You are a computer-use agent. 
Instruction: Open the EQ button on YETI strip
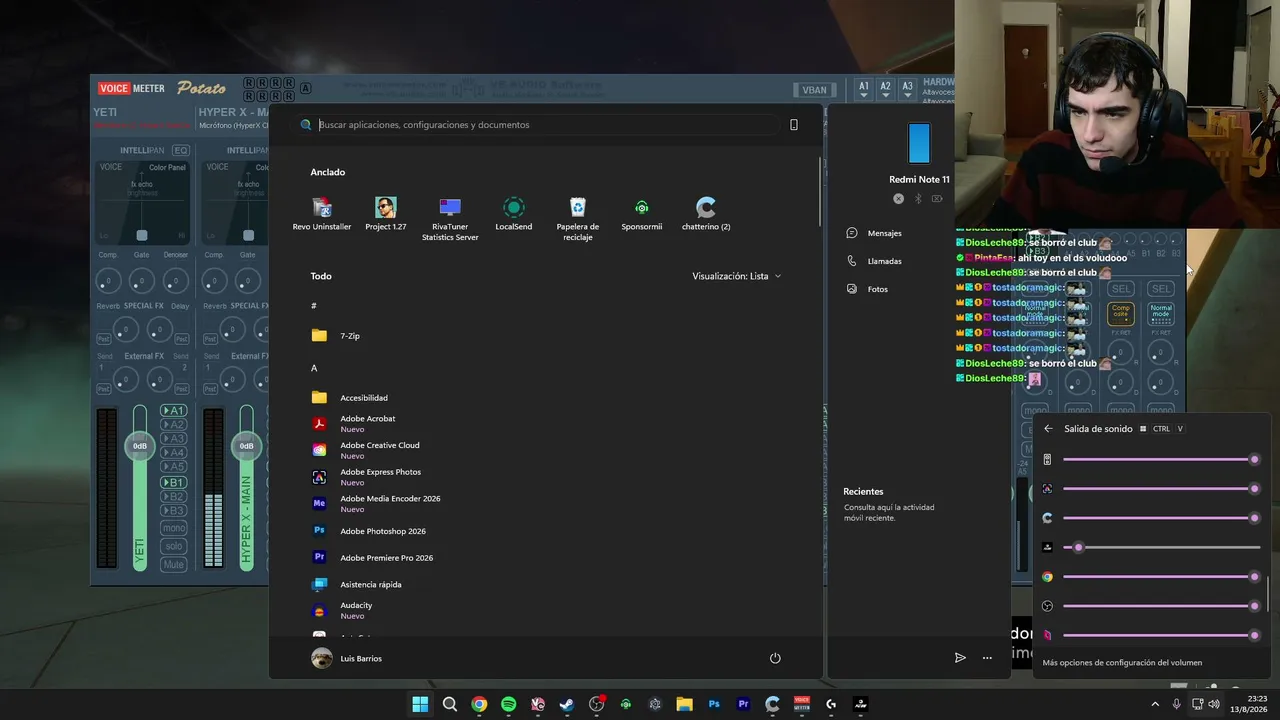180,150
